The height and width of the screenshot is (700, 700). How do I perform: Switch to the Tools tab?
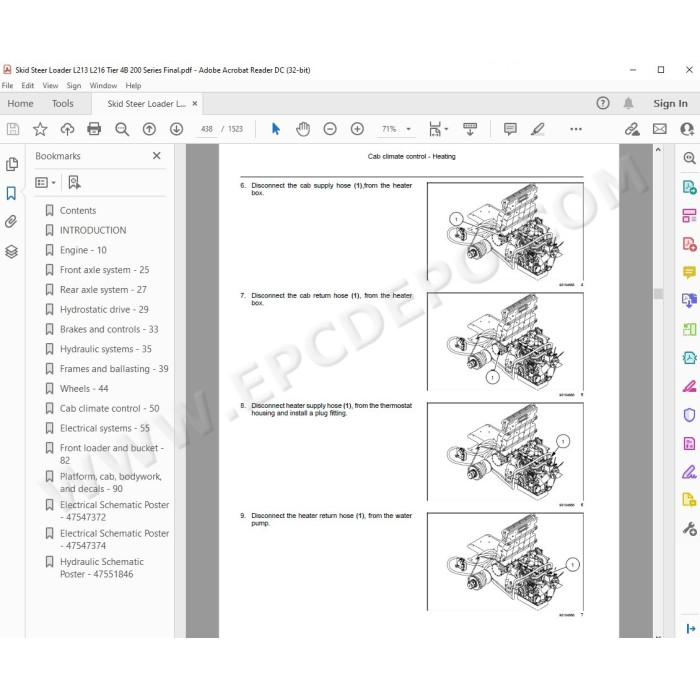62,104
